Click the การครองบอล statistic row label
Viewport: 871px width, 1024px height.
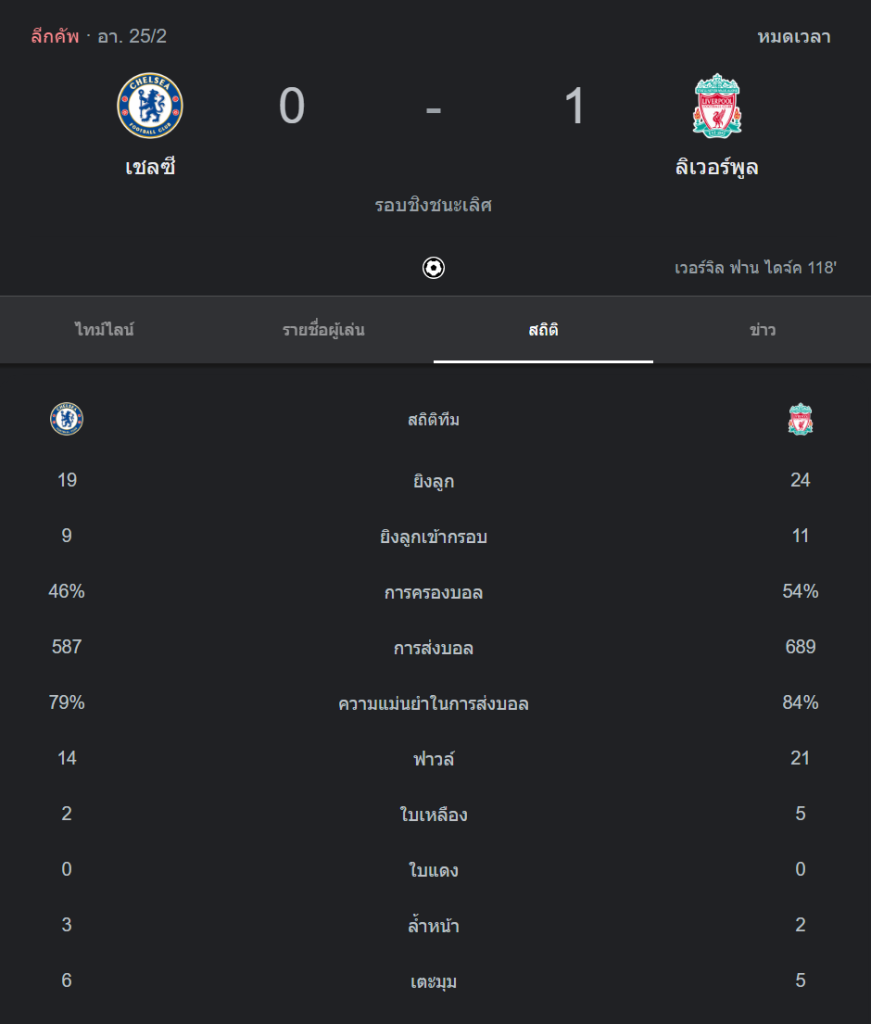coord(434,593)
